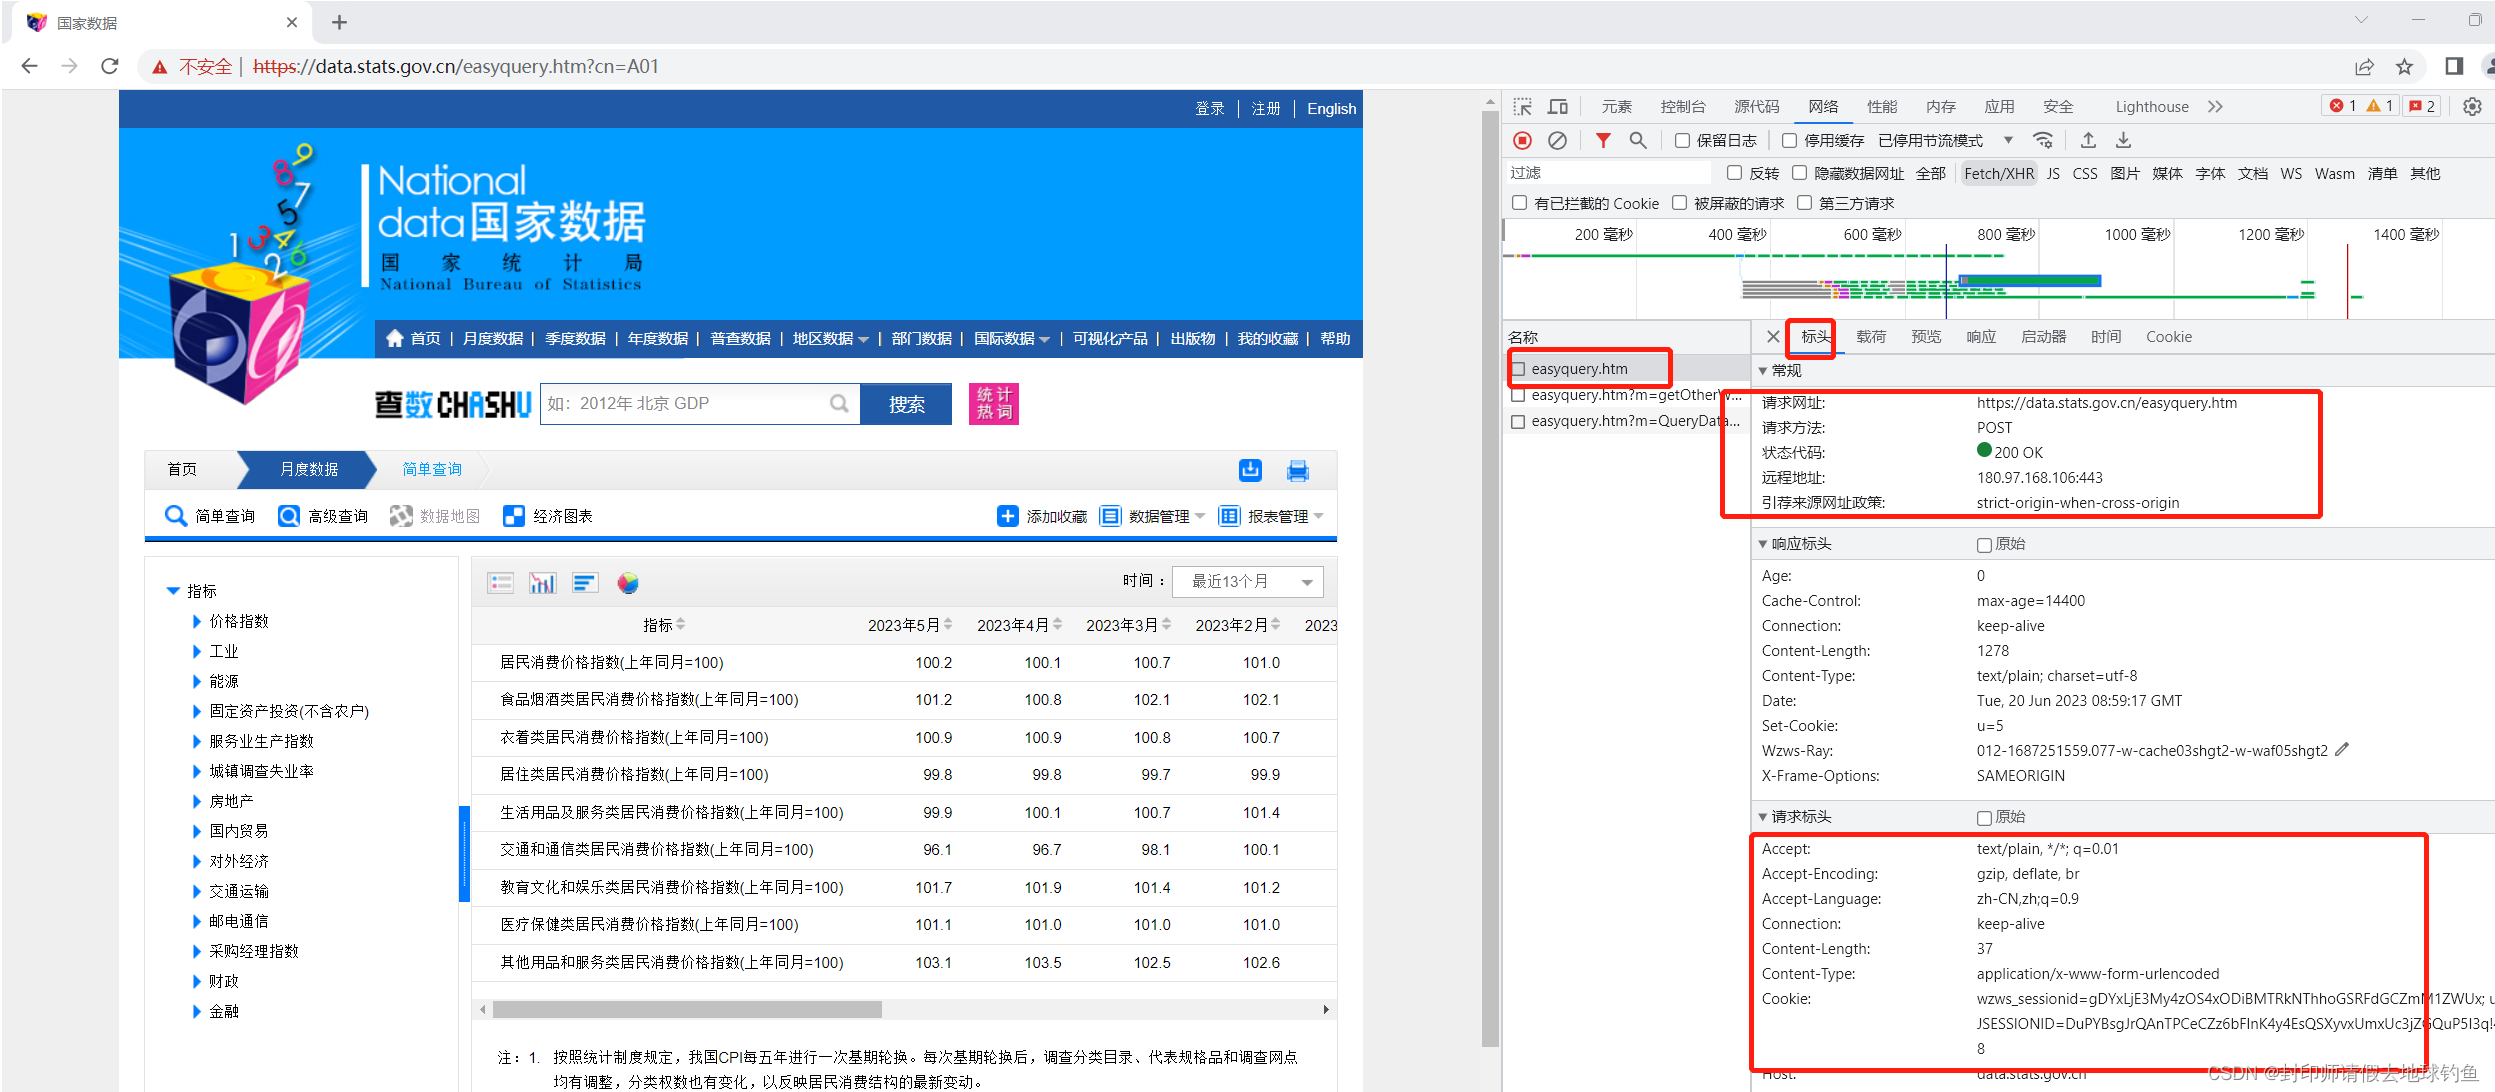Click the pie chart view icon
Screen dimensions: 2495x1092
tap(627, 583)
